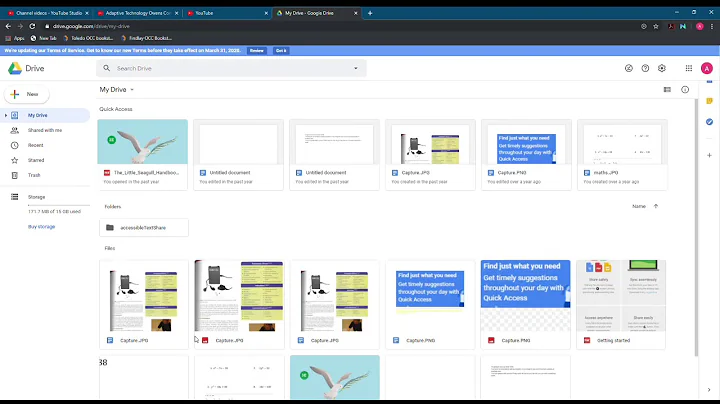
Task: Open Storage section in sidebar
Action: pyautogui.click(x=45, y=197)
